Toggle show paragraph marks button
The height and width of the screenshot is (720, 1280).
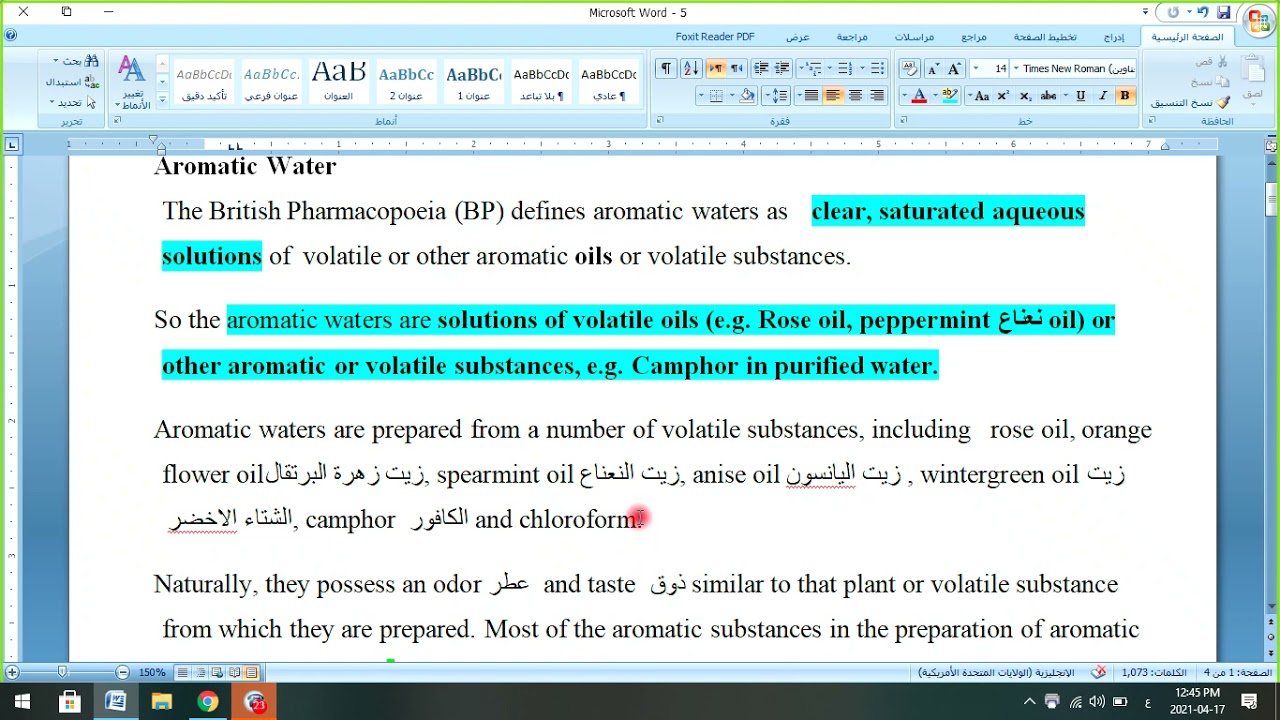[666, 68]
